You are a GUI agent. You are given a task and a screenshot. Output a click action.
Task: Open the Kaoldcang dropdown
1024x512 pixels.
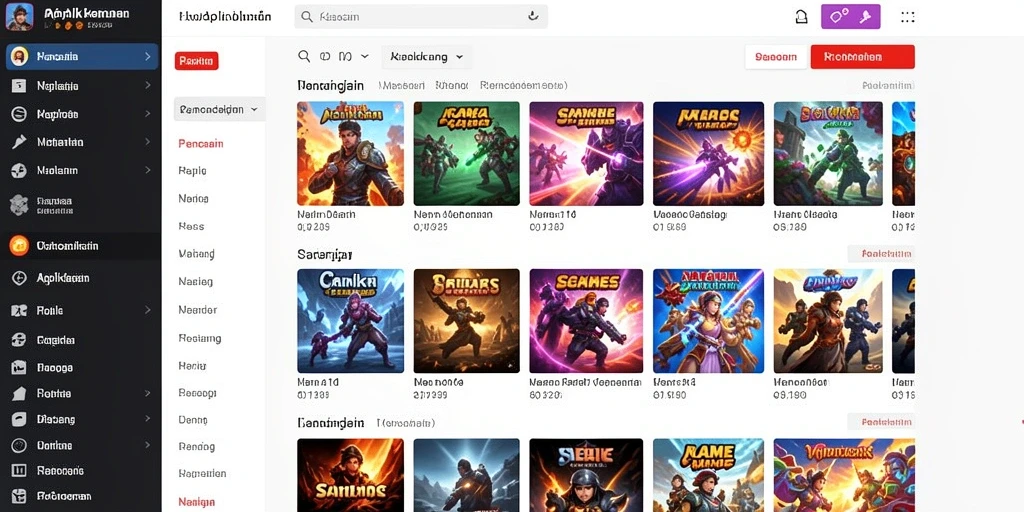pyautogui.click(x=426, y=57)
